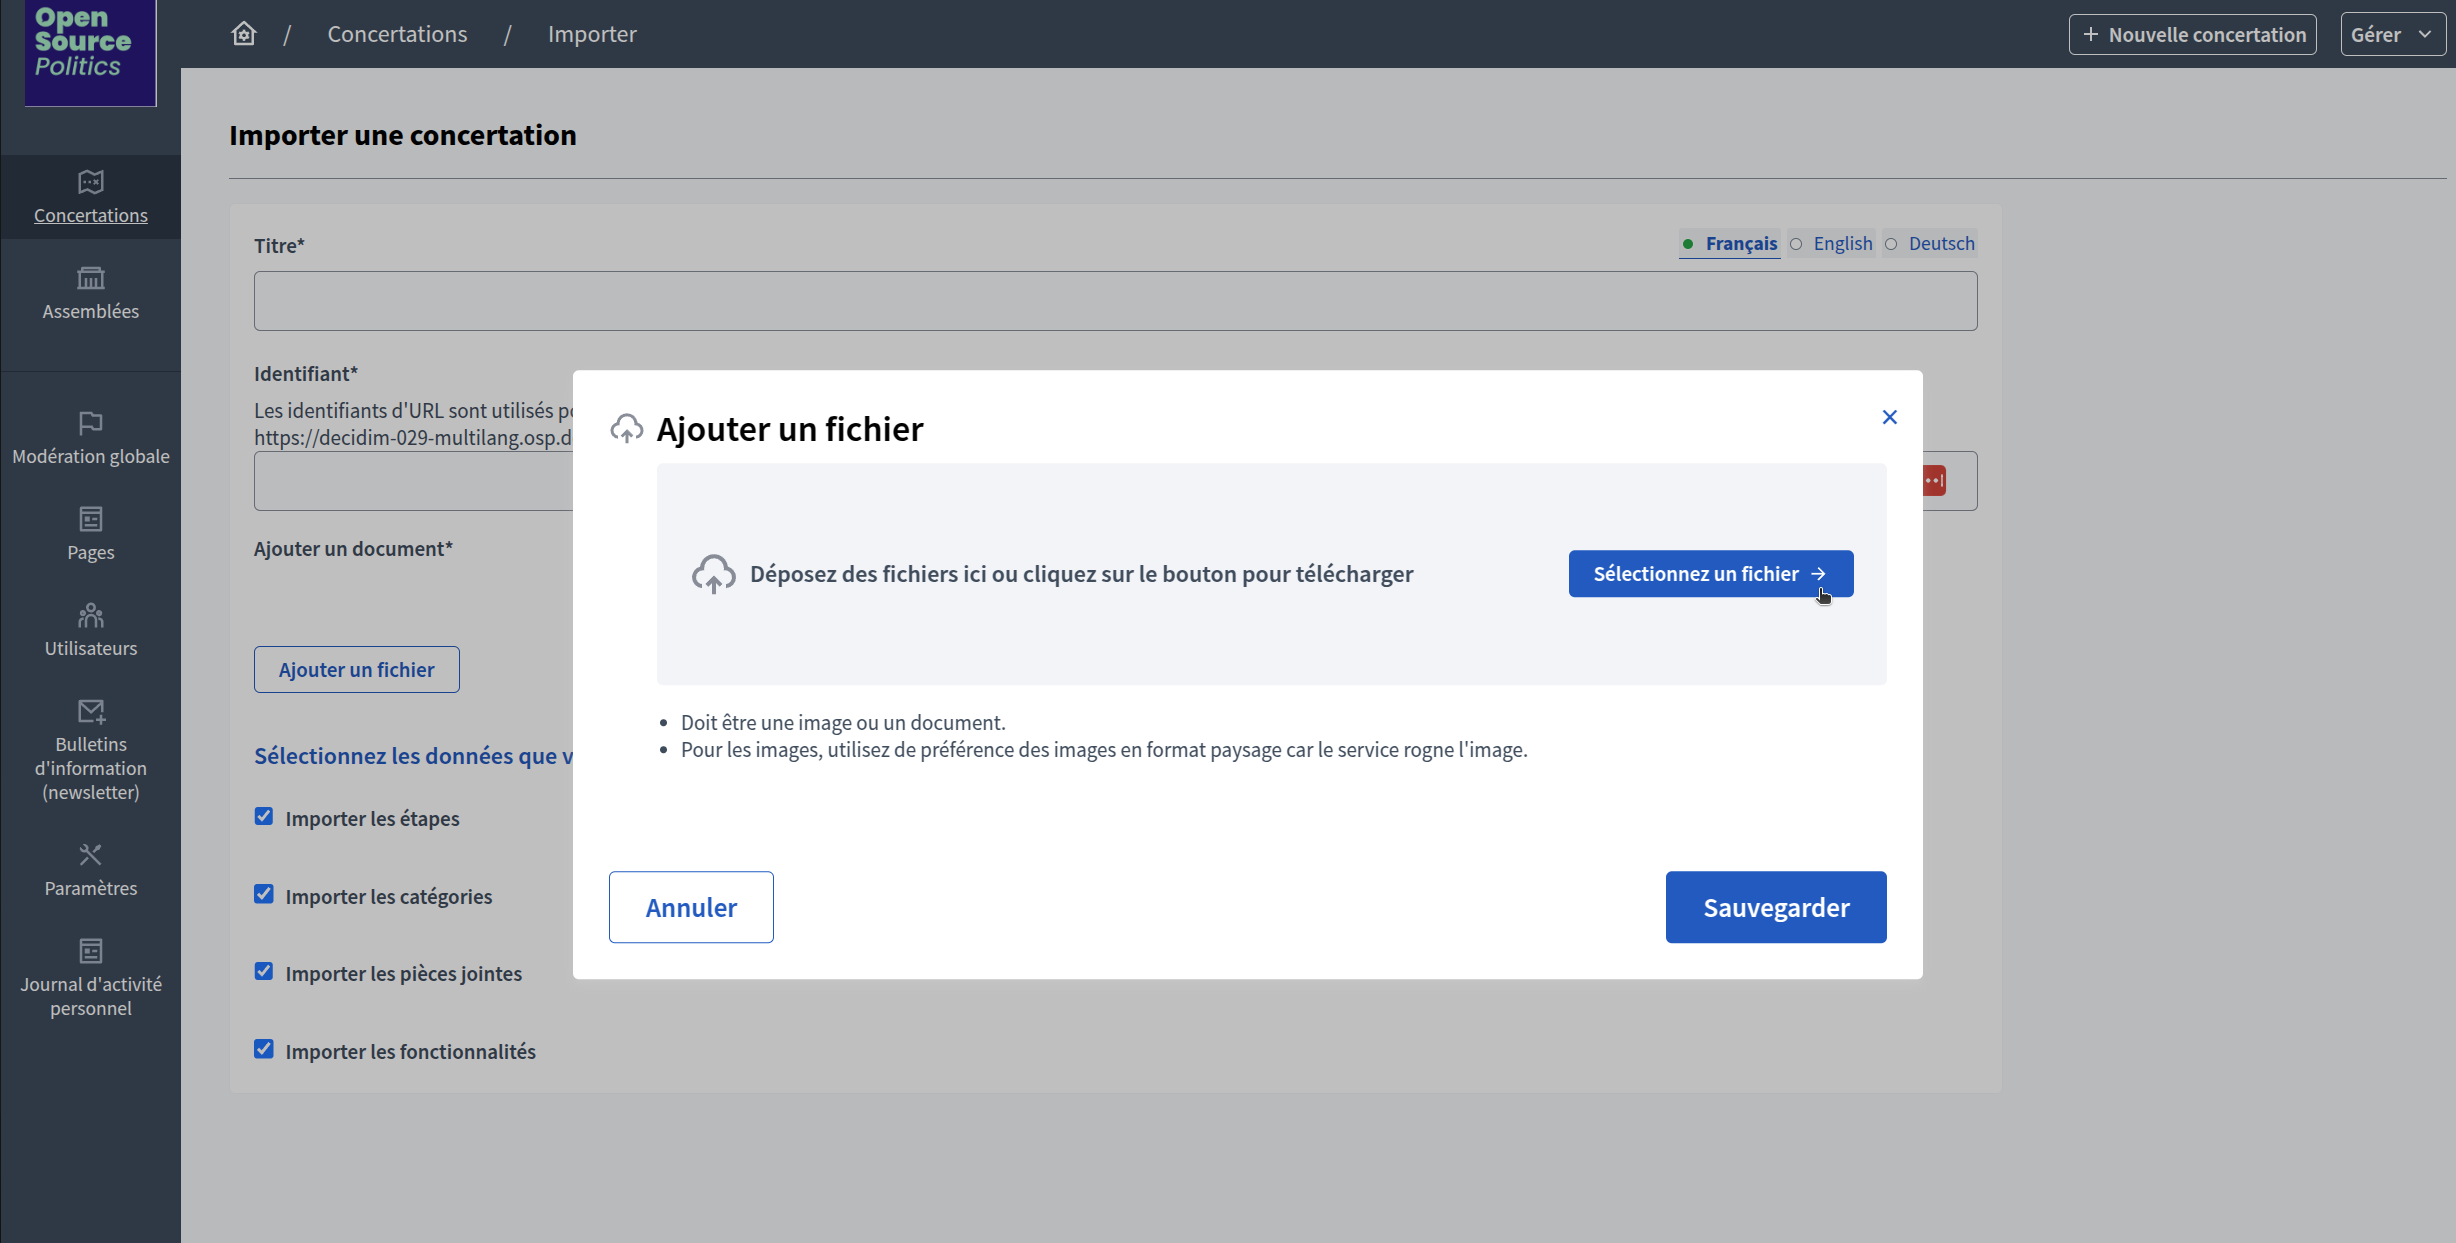2456x1243 pixels.
Task: Uncheck Importer les étapes checkbox
Action: (x=264, y=817)
